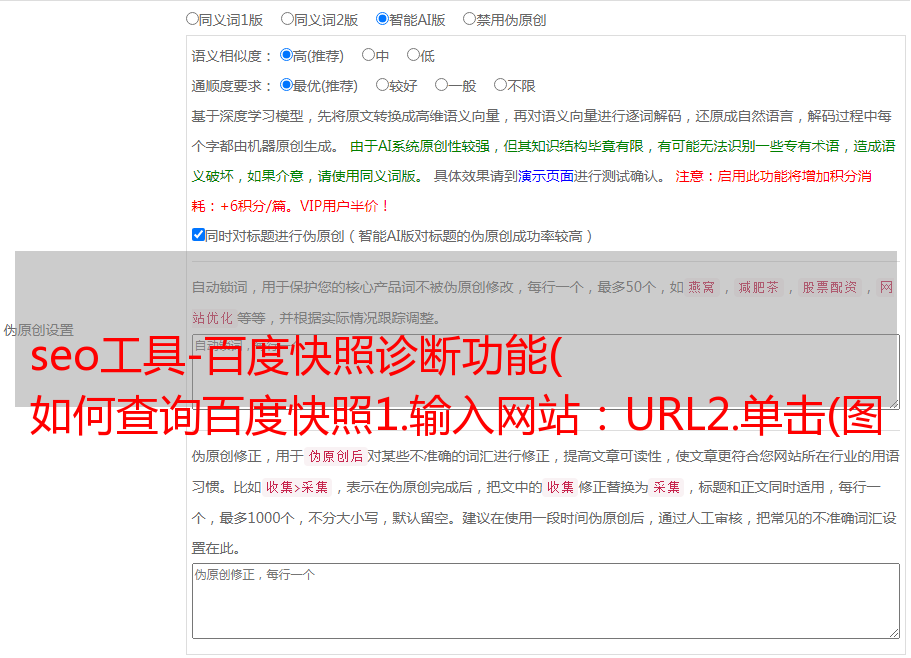The width and height of the screenshot is (911, 658).
Task: Set 通顺度要求 to 不限
Action: coord(500,85)
